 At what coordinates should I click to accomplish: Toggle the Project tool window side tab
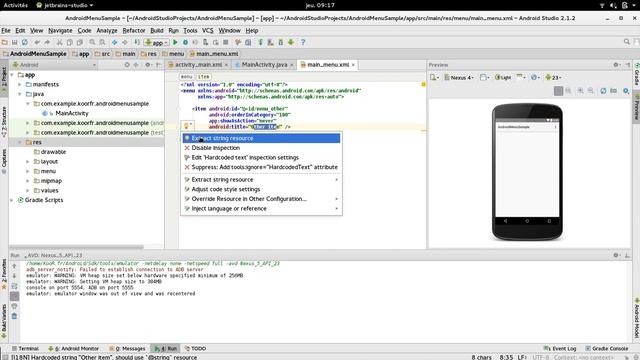[4, 78]
